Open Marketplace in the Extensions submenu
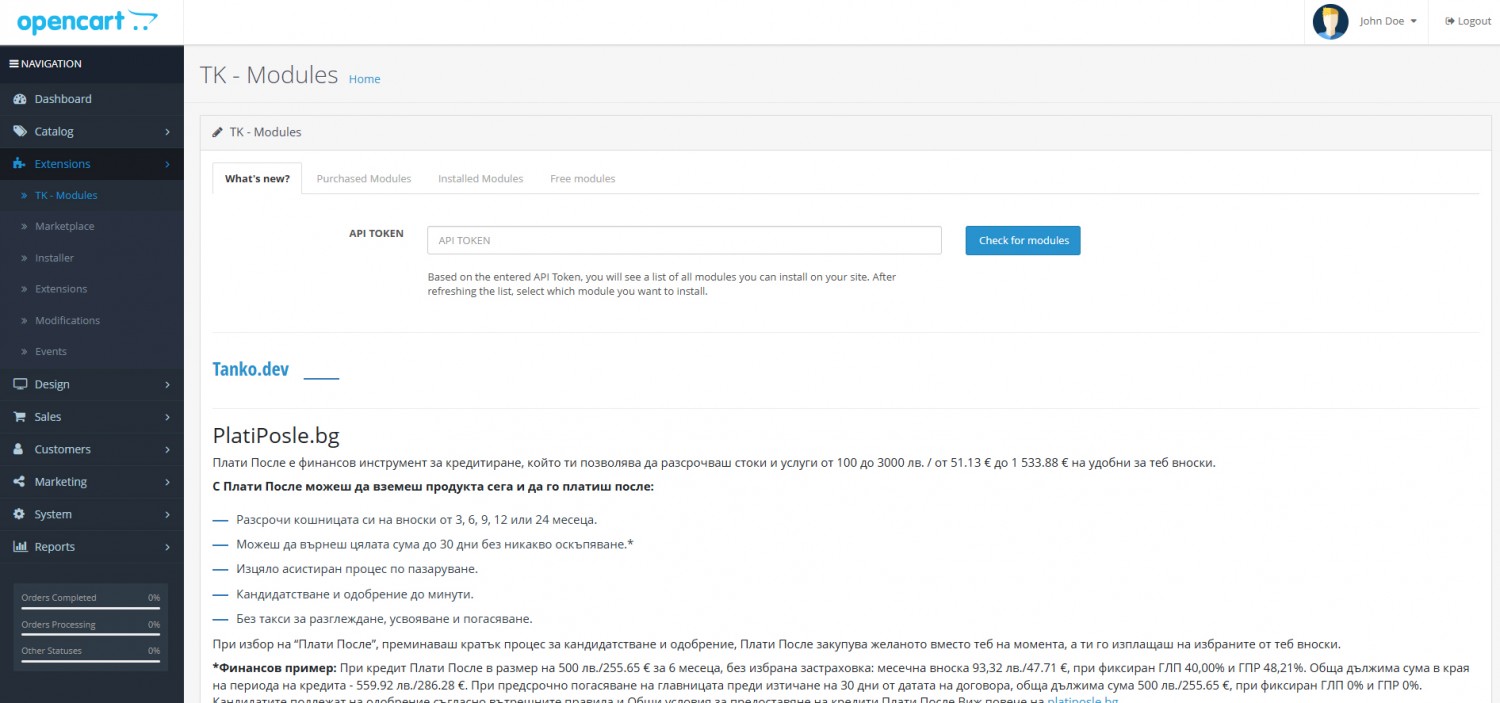Image resolution: width=1500 pixels, height=703 pixels. click(x=64, y=227)
